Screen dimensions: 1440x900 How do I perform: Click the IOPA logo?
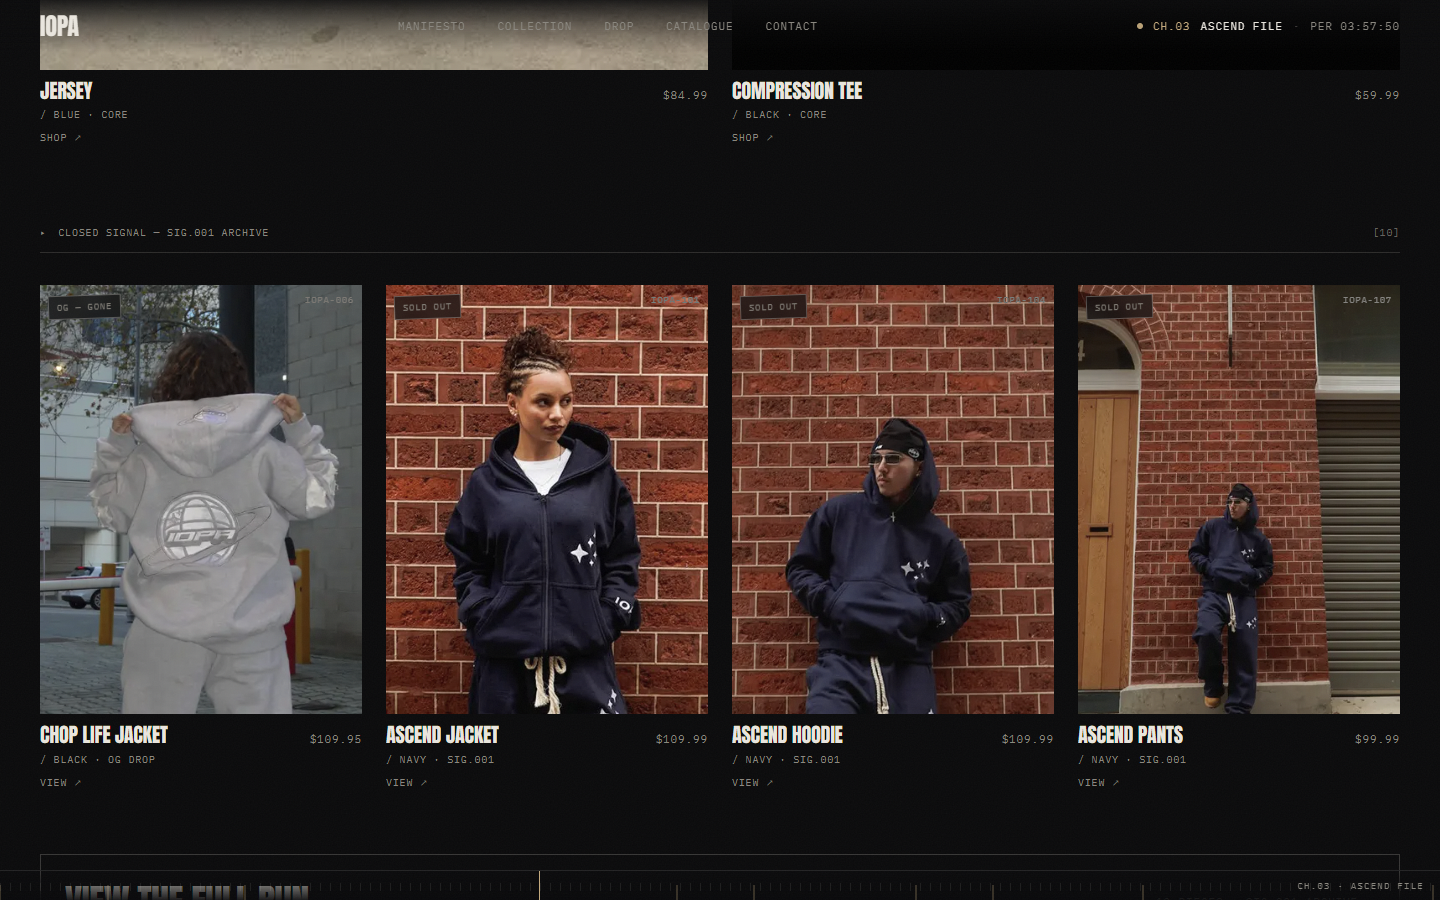pos(59,26)
